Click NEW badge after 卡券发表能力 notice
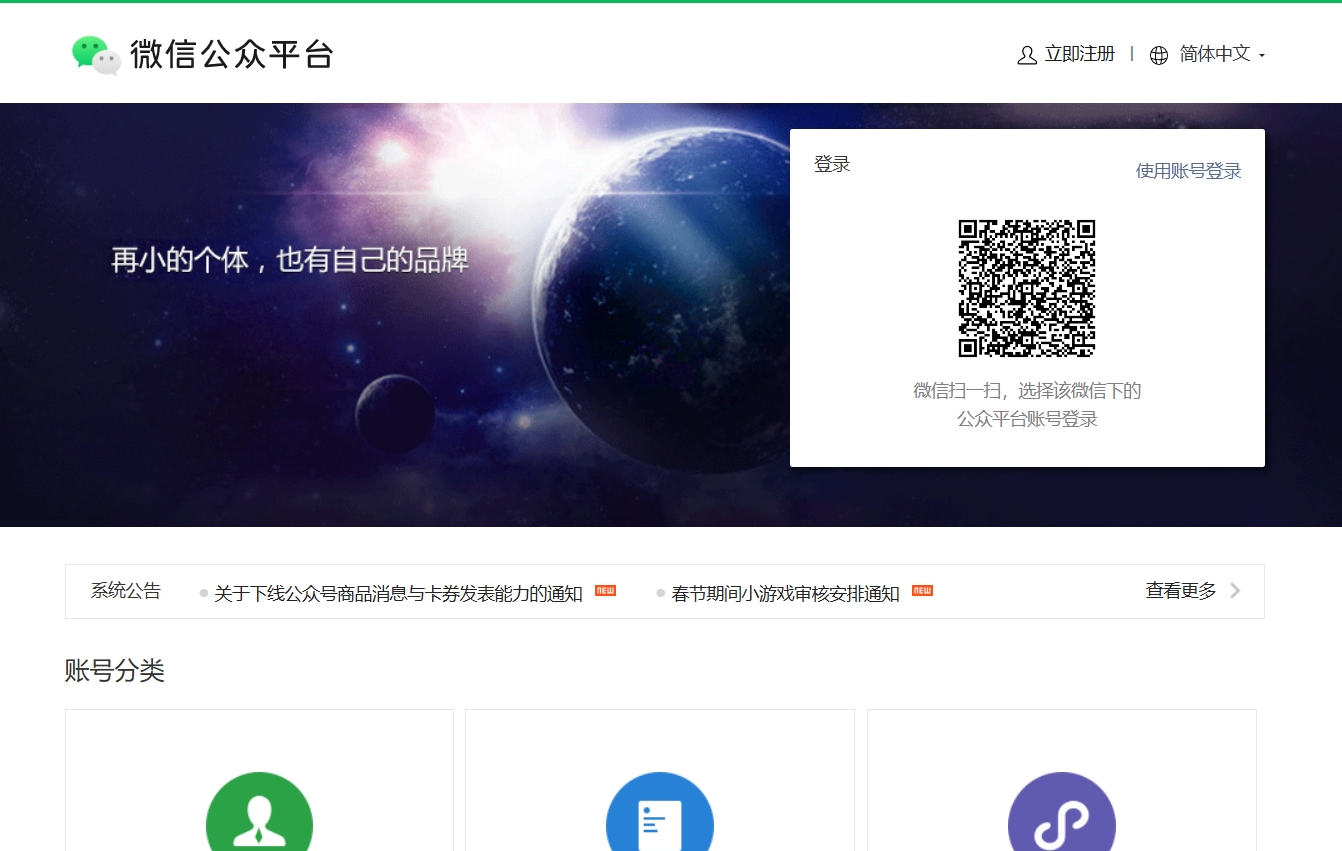Screen dimensions: 1342x851 (x=605, y=590)
